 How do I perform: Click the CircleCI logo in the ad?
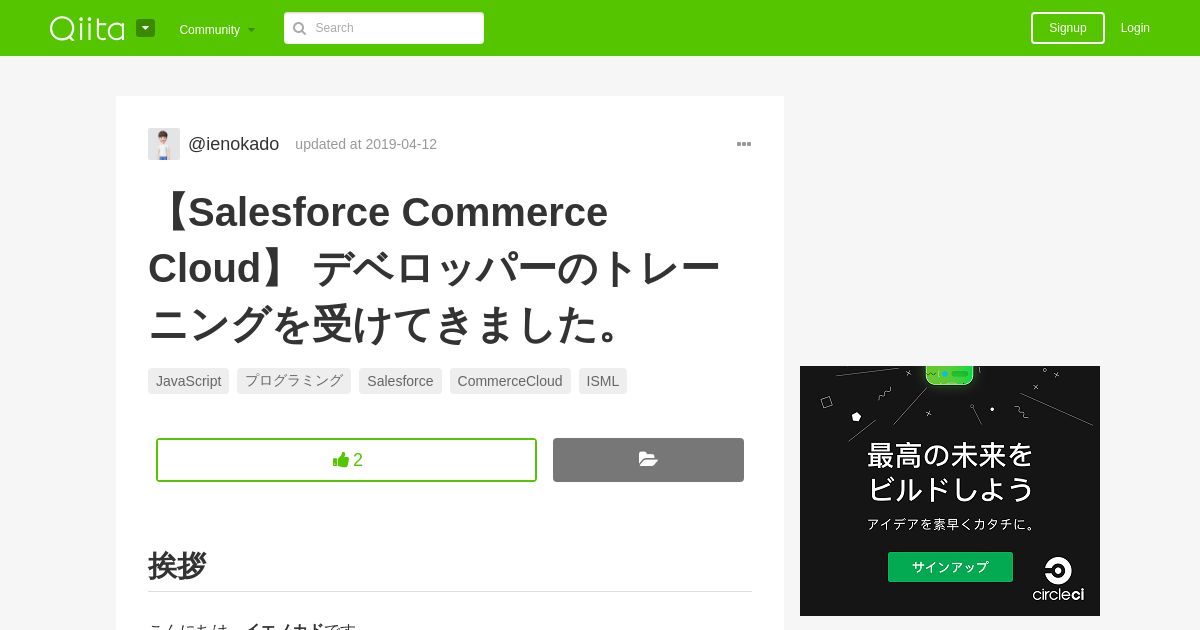pyautogui.click(x=1058, y=580)
